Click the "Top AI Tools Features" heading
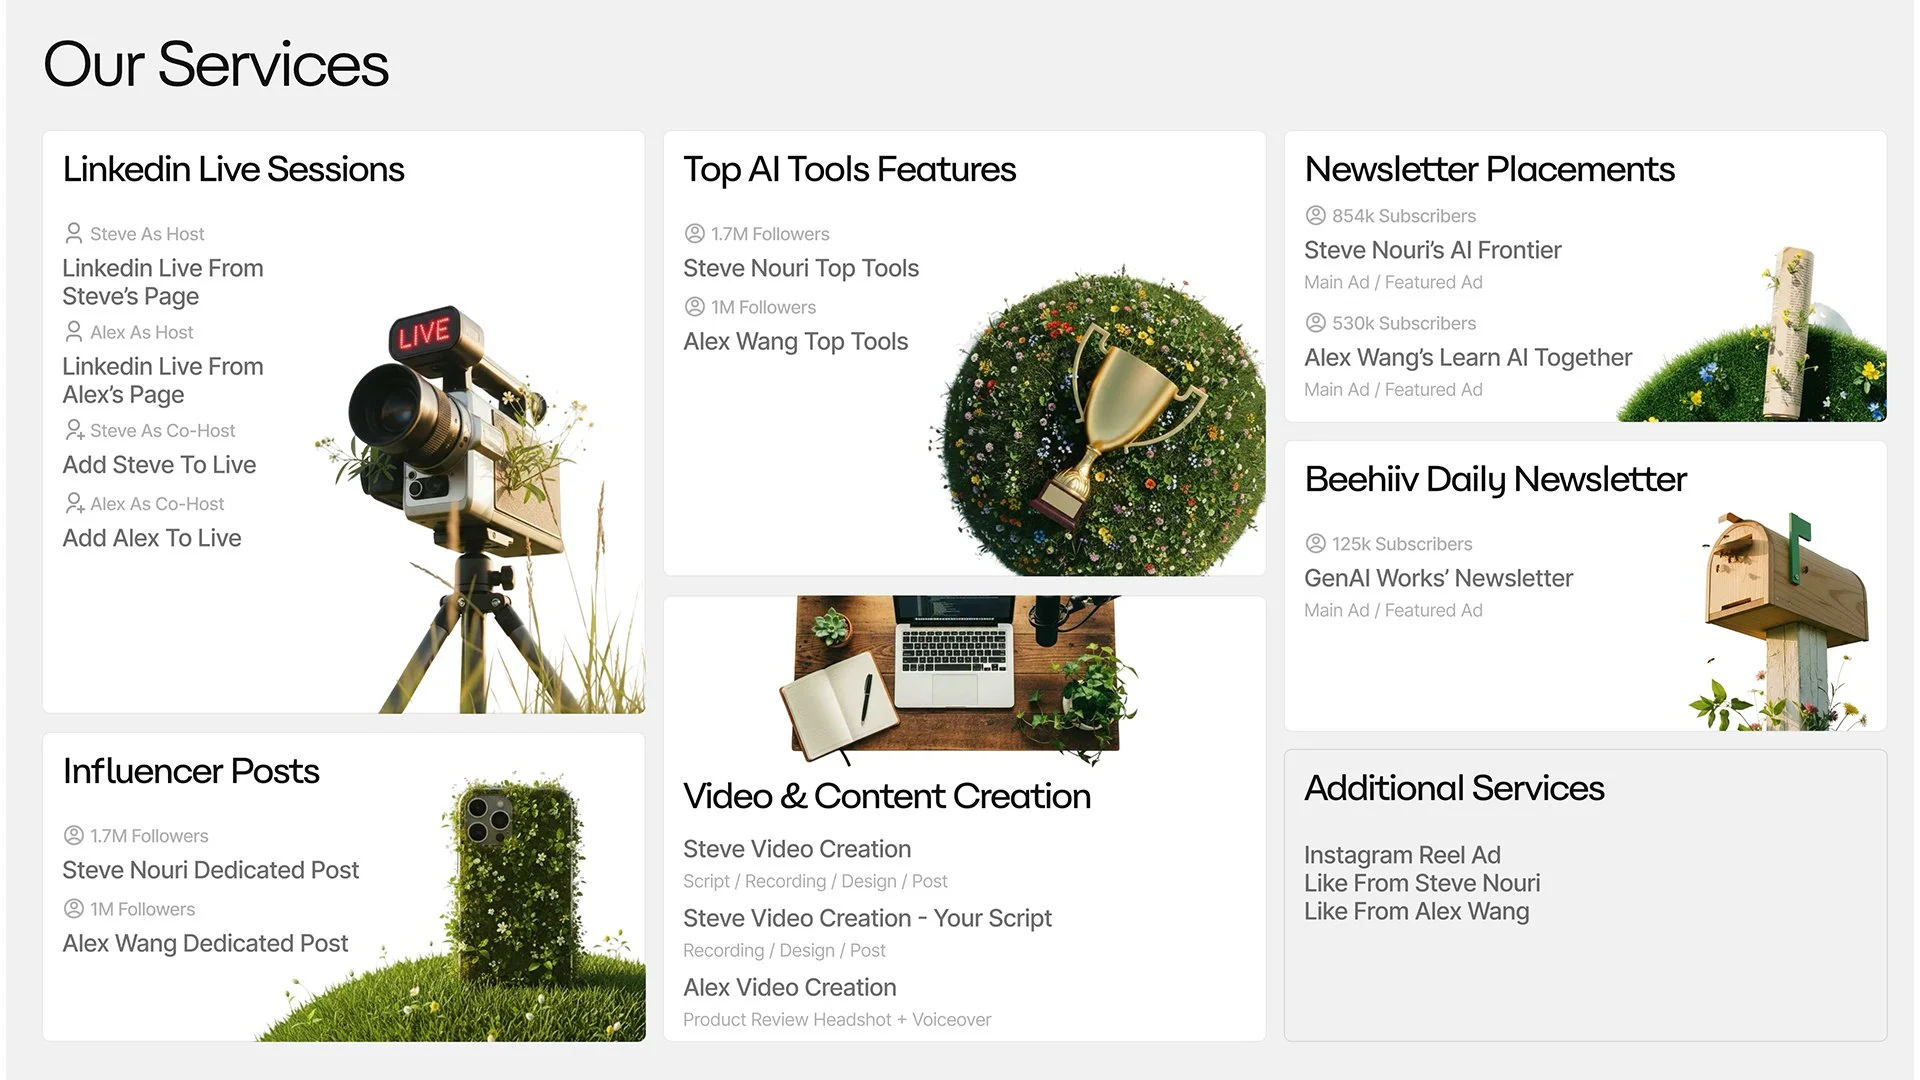The image size is (1920, 1080). tap(849, 169)
